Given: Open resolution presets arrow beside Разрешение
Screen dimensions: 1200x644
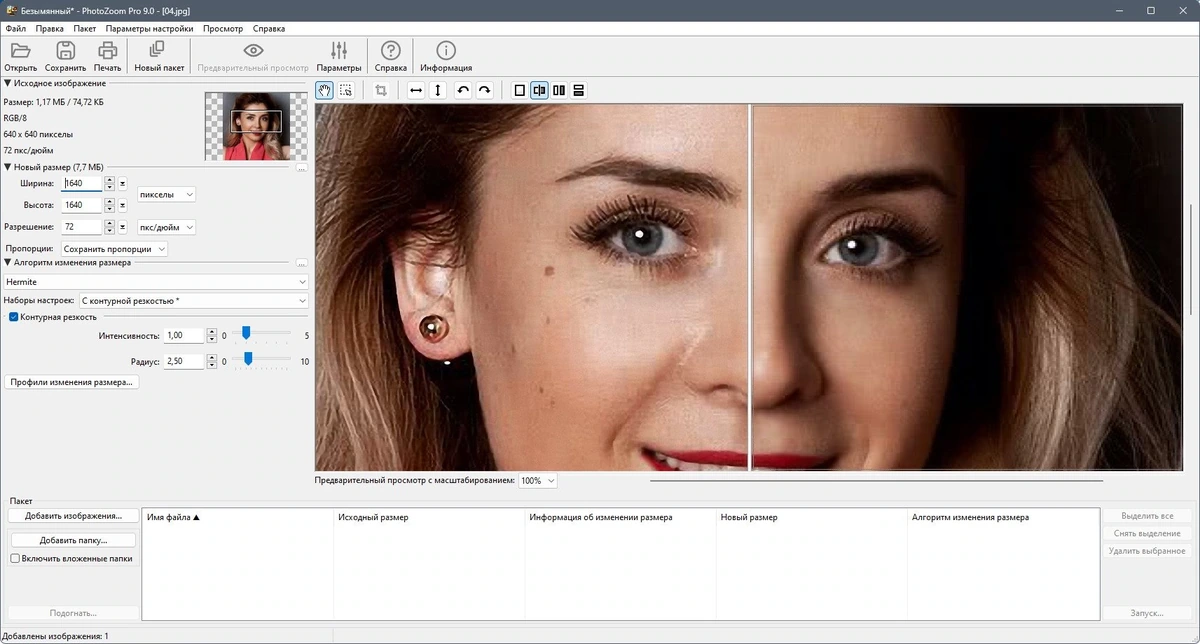Looking at the screenshot, I should [123, 227].
